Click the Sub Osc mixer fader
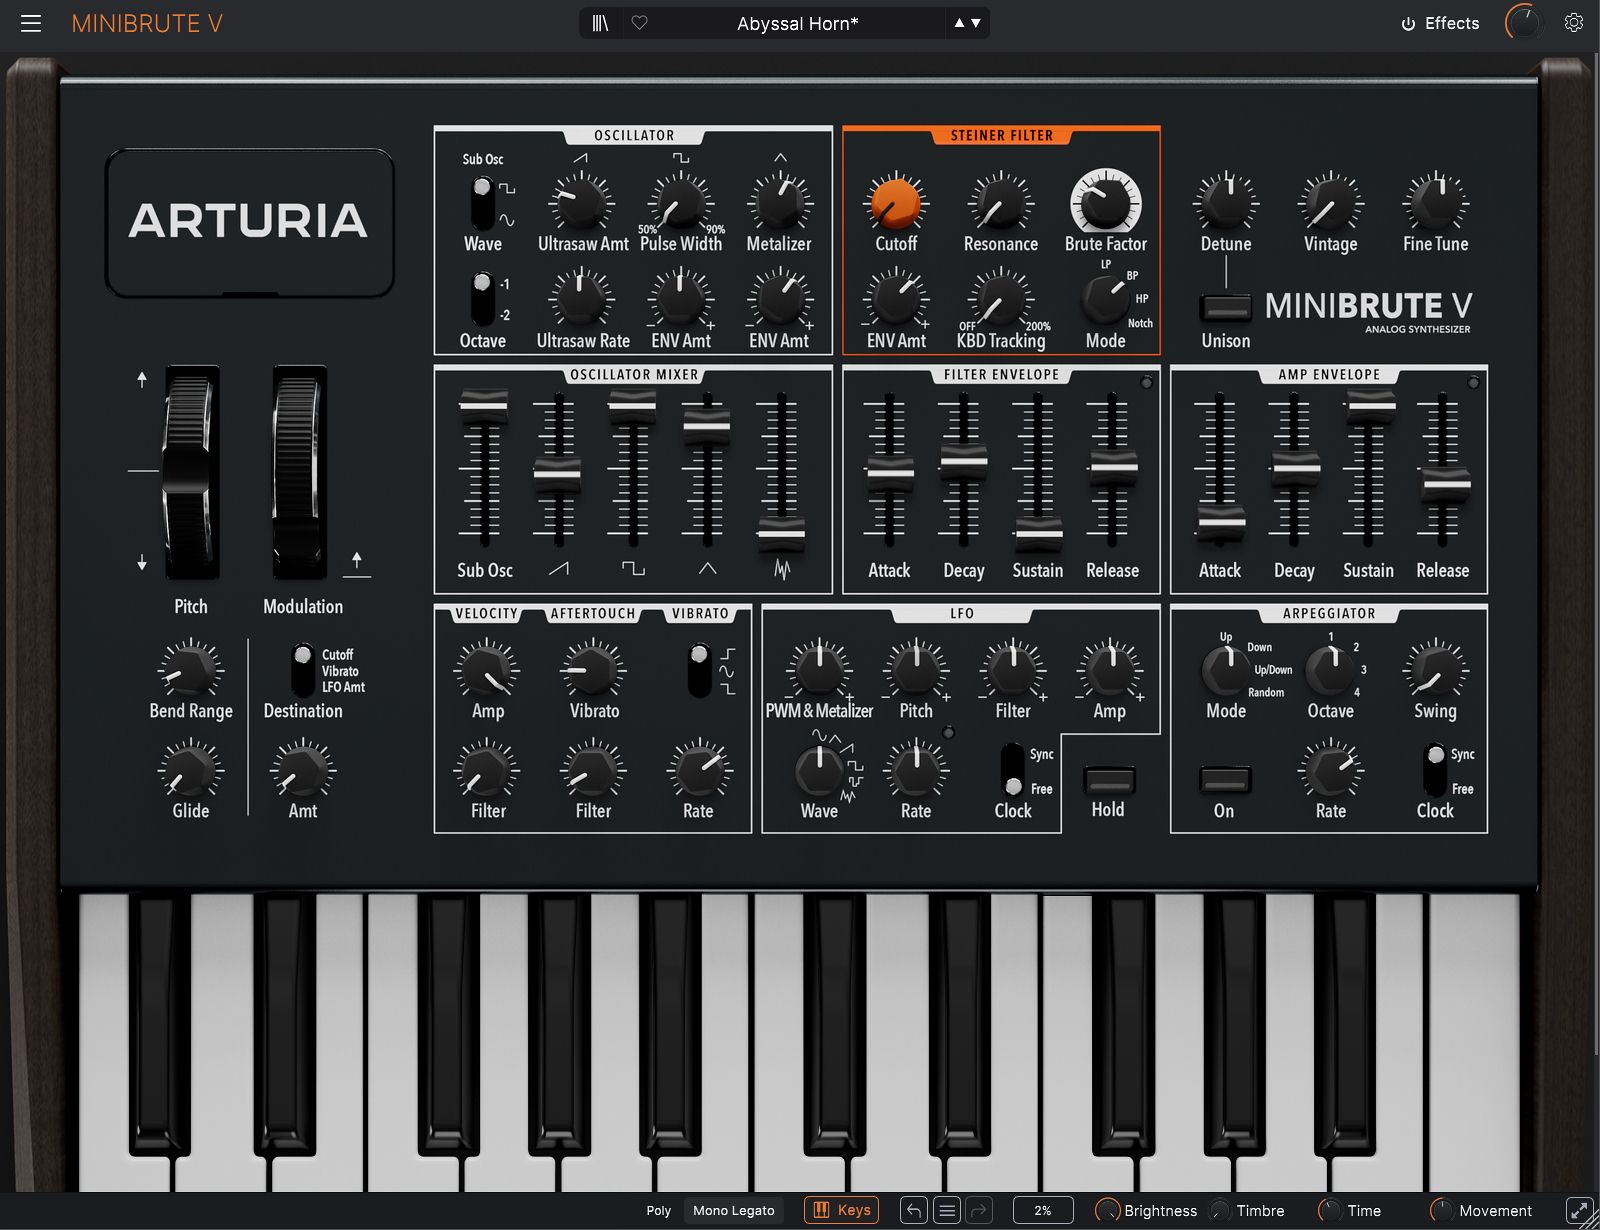Screen dimensions: 1600x1230 point(484,405)
